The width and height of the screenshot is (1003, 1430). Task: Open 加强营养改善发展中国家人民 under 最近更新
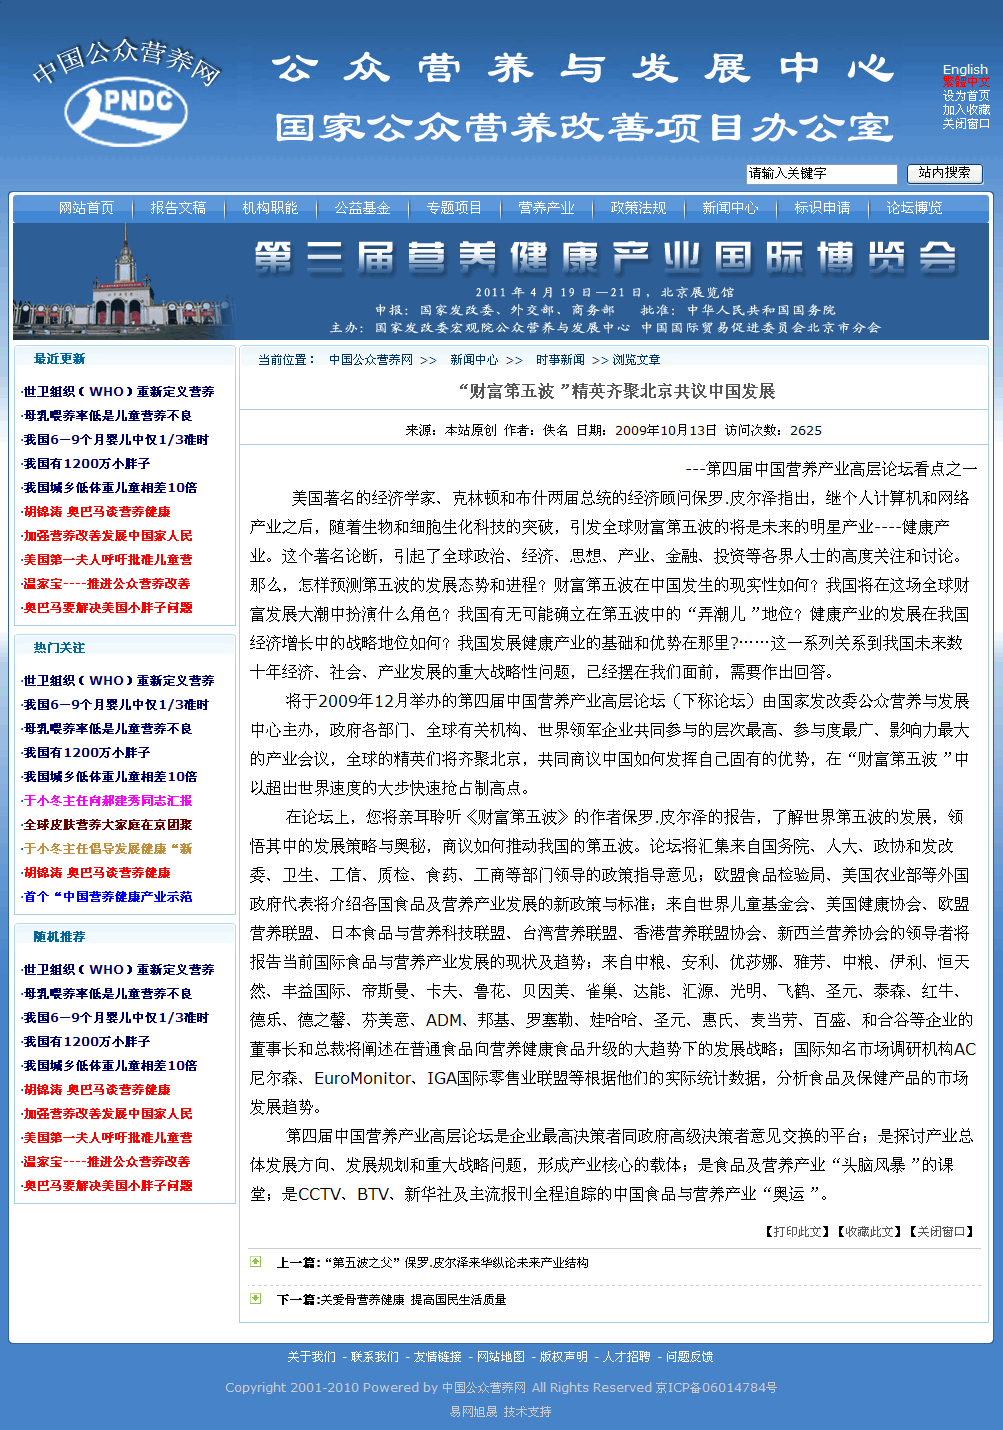point(107,536)
